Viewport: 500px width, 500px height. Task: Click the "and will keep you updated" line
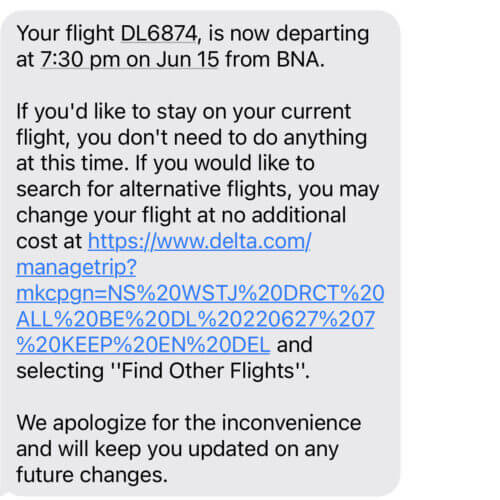click(177, 449)
